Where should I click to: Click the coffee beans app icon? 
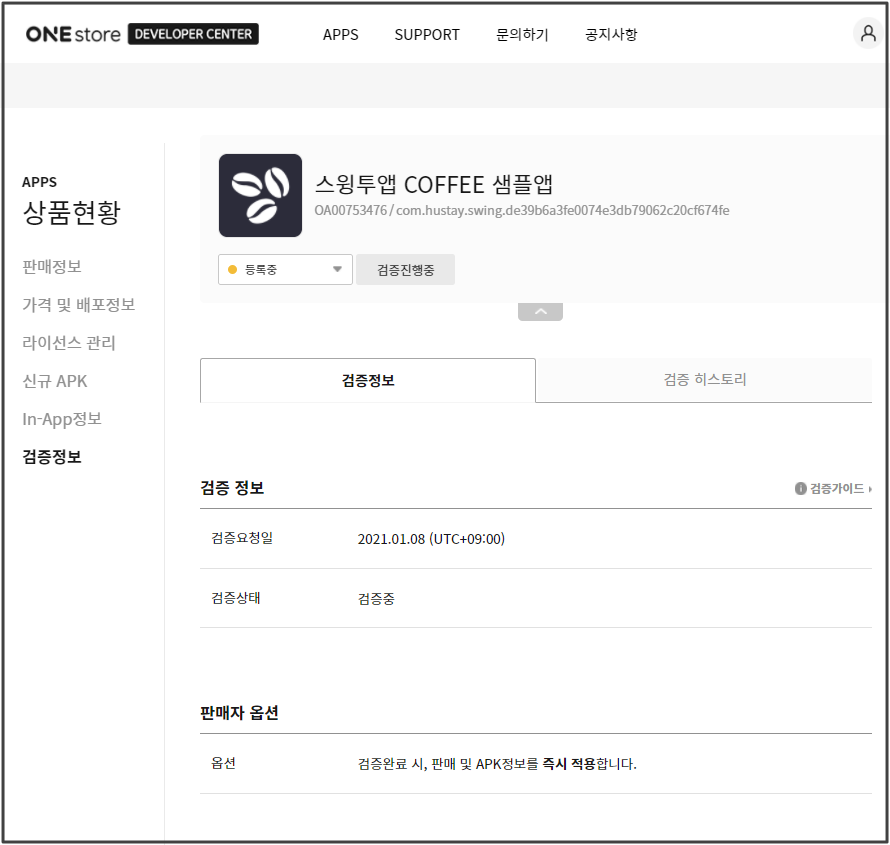pos(260,195)
